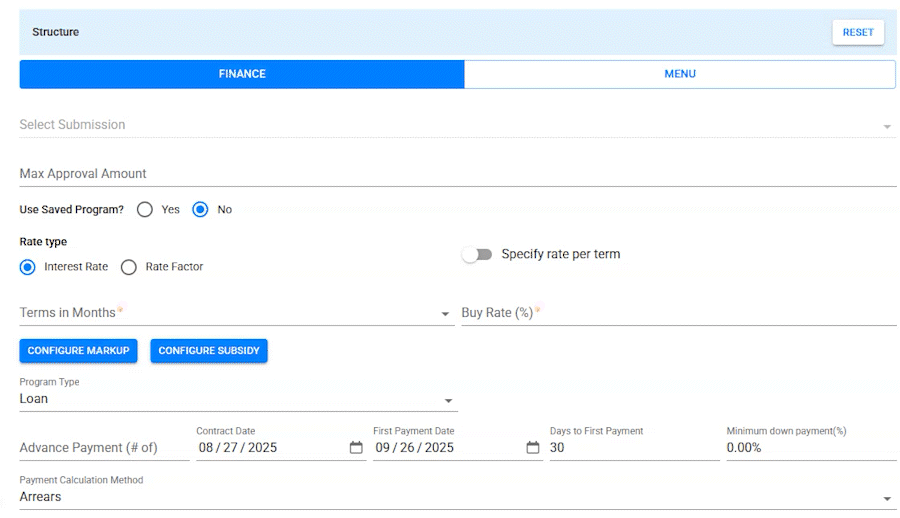Click the Configure Subsidy button
900x518 pixels.
pos(209,351)
